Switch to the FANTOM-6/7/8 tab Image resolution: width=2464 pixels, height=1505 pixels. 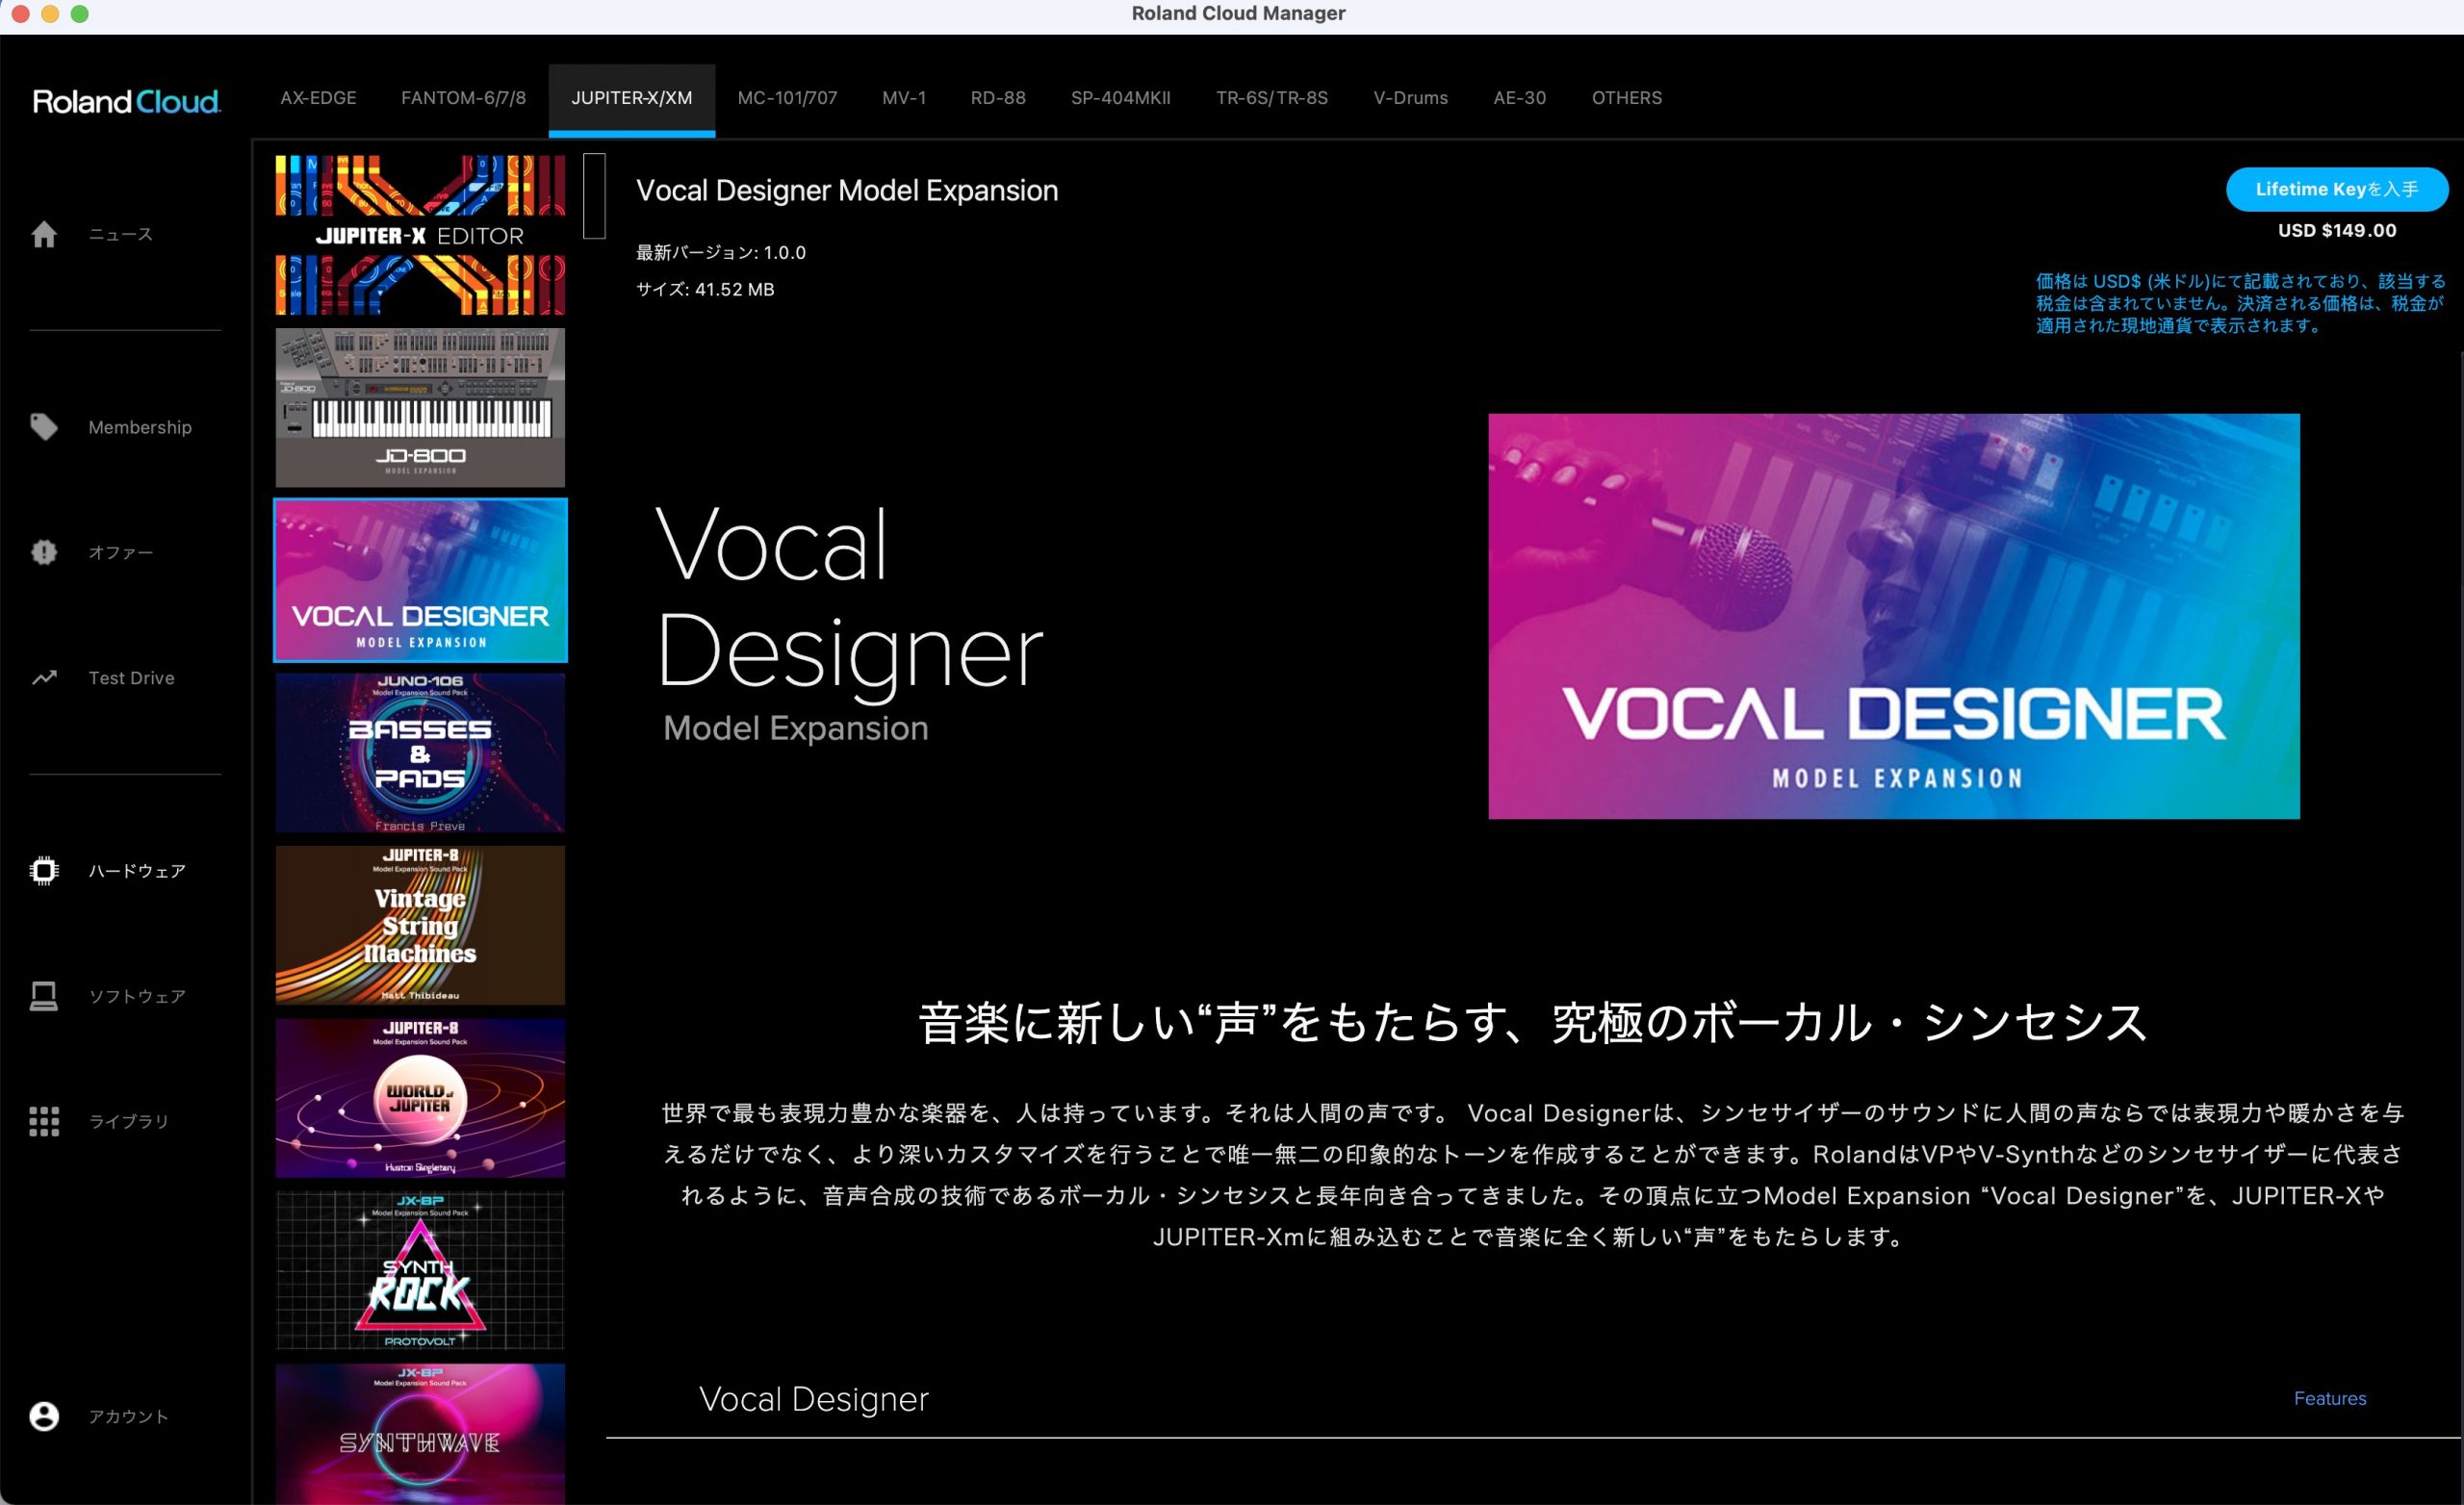click(463, 98)
